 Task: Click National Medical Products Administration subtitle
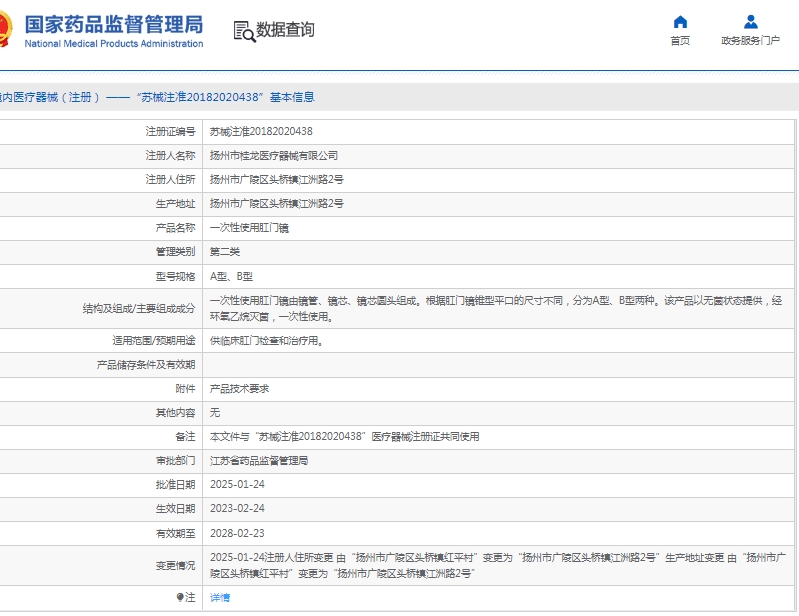(114, 44)
